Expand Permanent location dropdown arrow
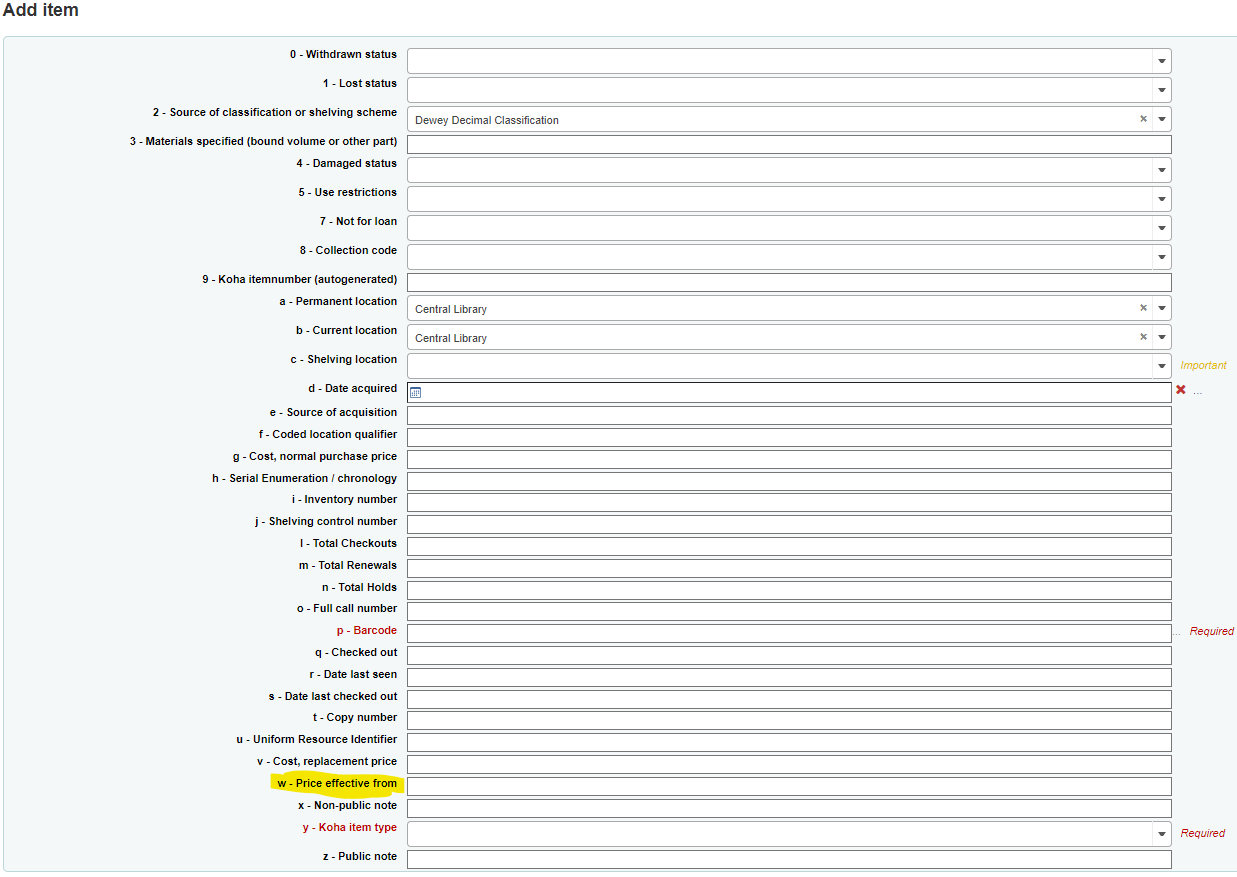The image size is (1237, 877). (1162, 308)
